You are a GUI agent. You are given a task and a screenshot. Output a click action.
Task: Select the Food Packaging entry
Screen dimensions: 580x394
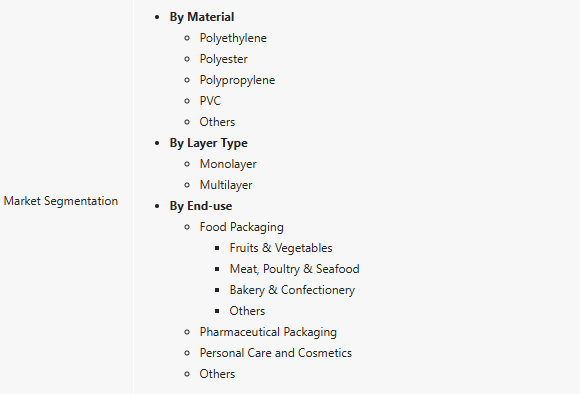[x=242, y=227]
